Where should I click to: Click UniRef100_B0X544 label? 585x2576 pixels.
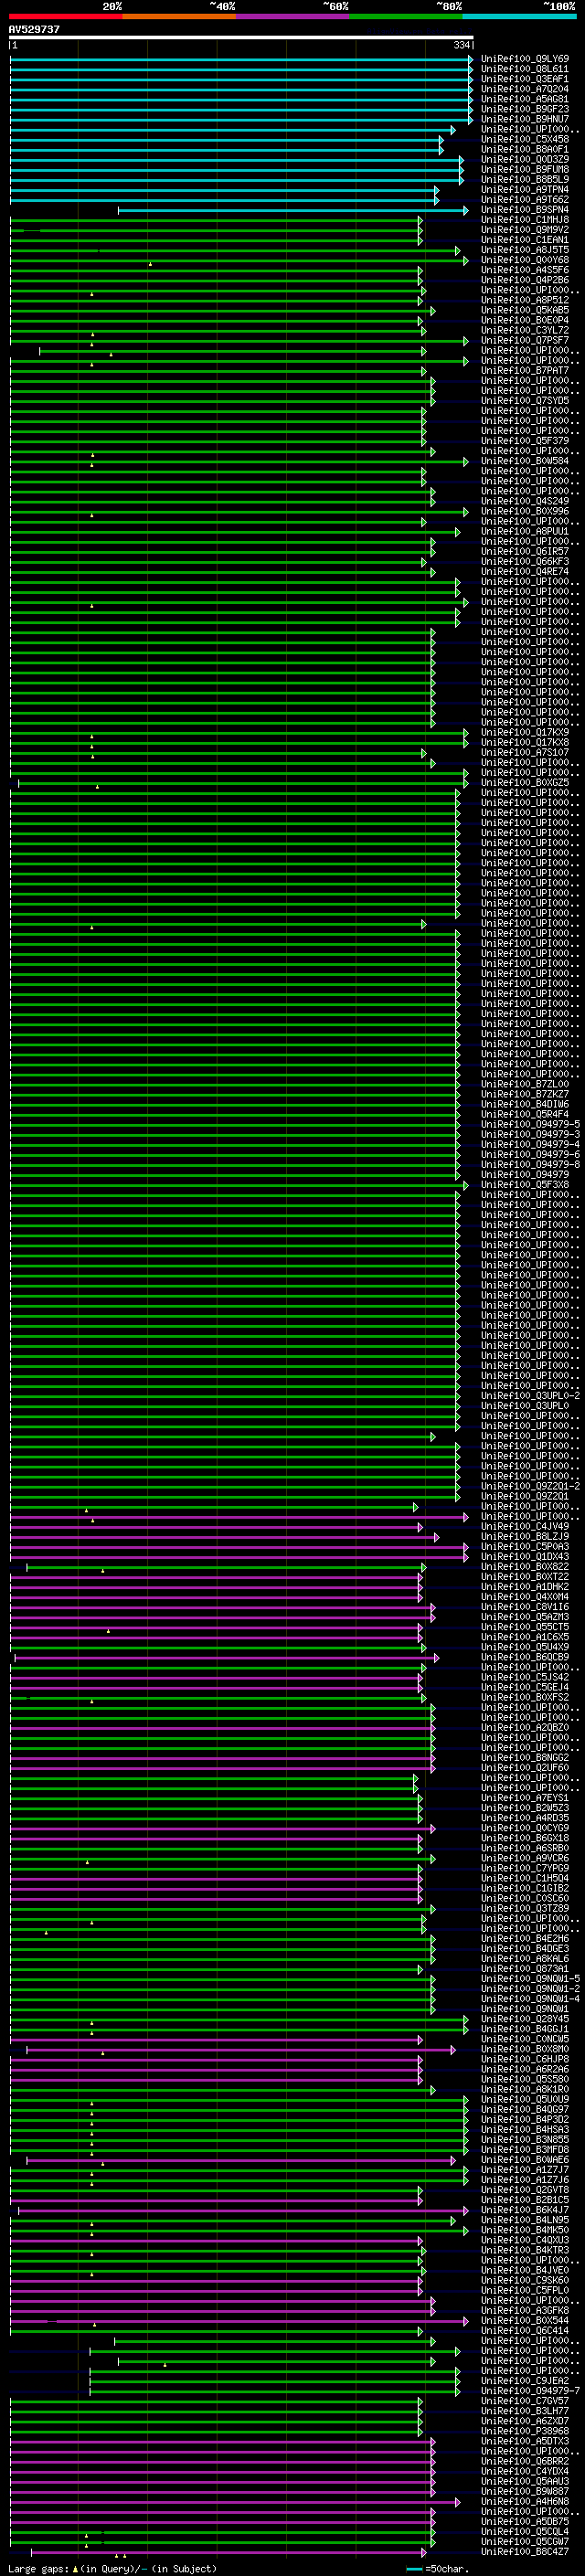525,2320
